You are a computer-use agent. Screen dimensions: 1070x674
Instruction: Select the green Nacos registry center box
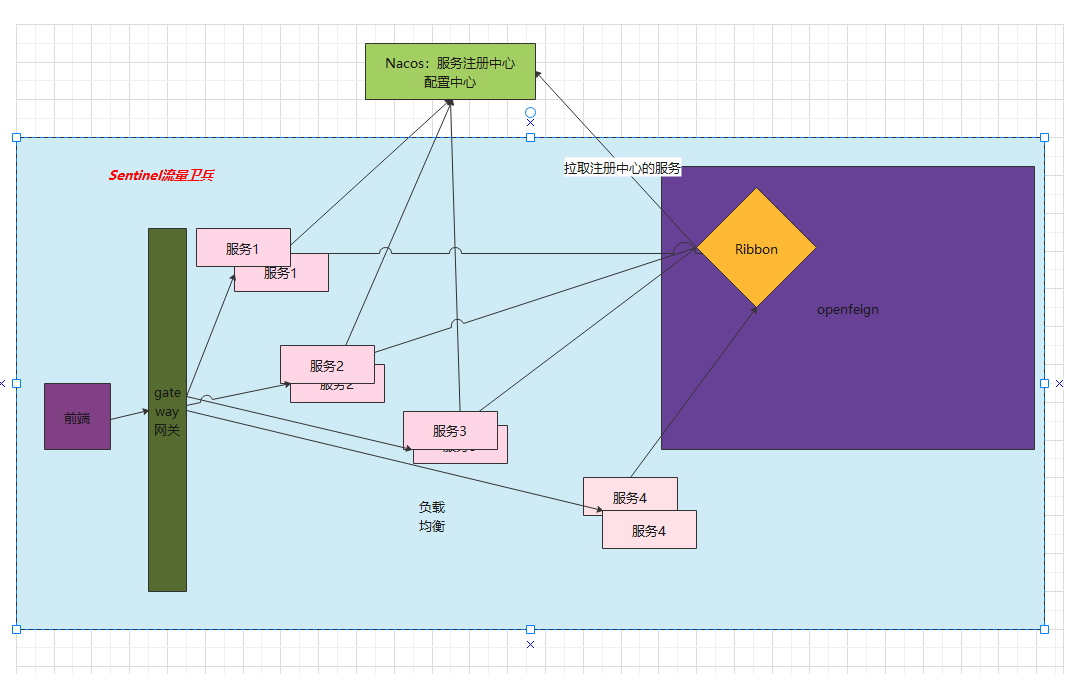click(x=450, y=71)
